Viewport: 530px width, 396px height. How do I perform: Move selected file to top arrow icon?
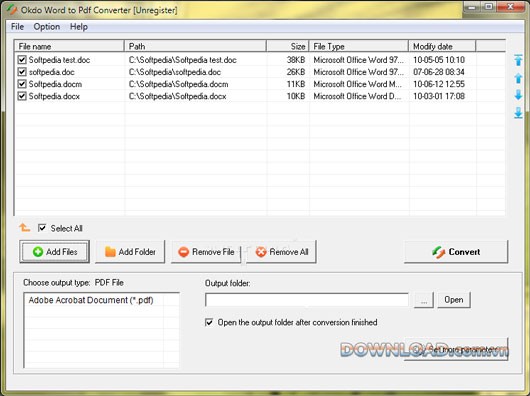pyautogui.click(x=518, y=60)
